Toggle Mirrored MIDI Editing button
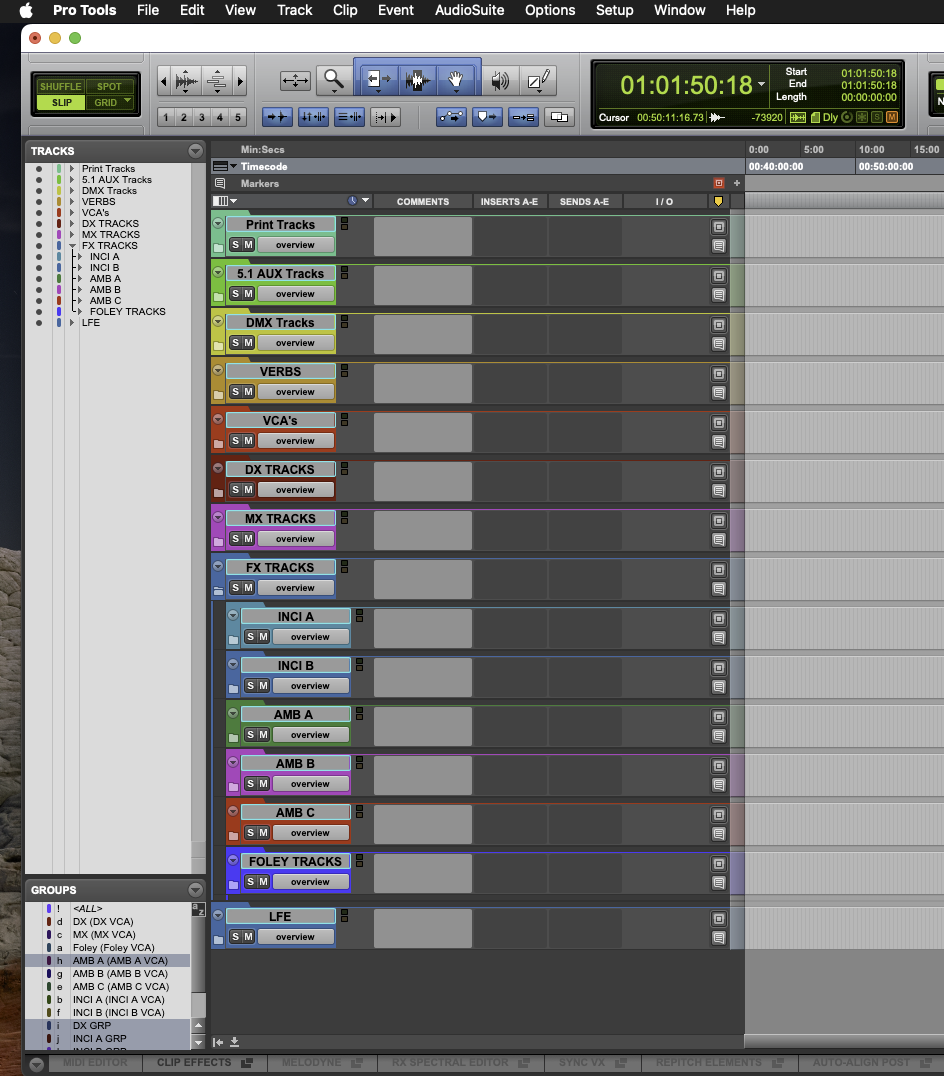944x1076 pixels. click(523, 117)
